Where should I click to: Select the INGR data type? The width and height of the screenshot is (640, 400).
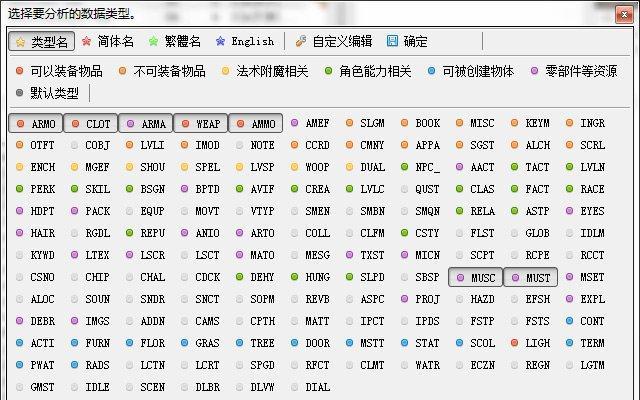coord(586,123)
